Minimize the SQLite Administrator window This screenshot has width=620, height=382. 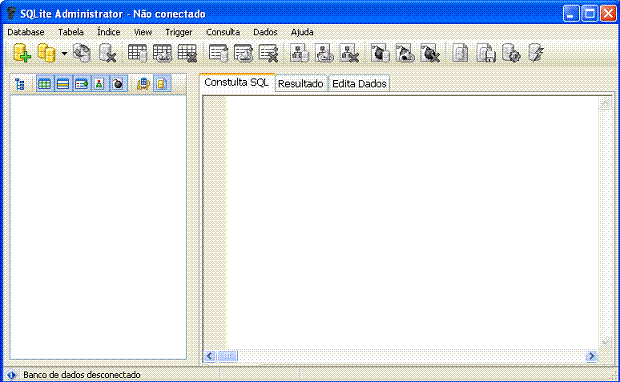point(571,14)
